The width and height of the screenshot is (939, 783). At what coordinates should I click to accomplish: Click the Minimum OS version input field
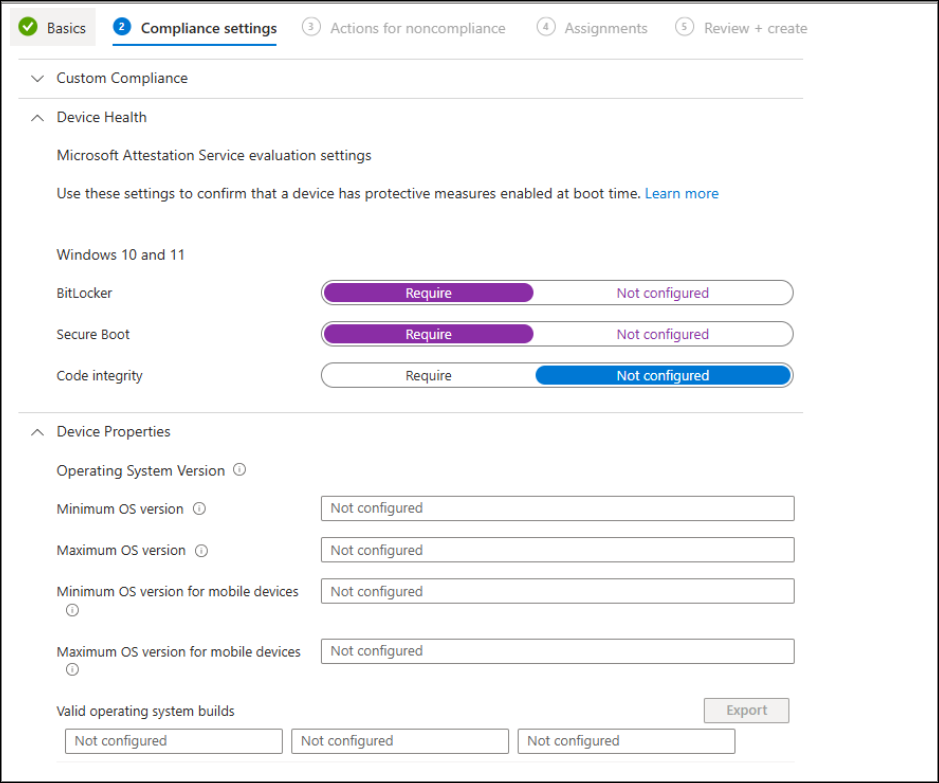[x=557, y=509]
